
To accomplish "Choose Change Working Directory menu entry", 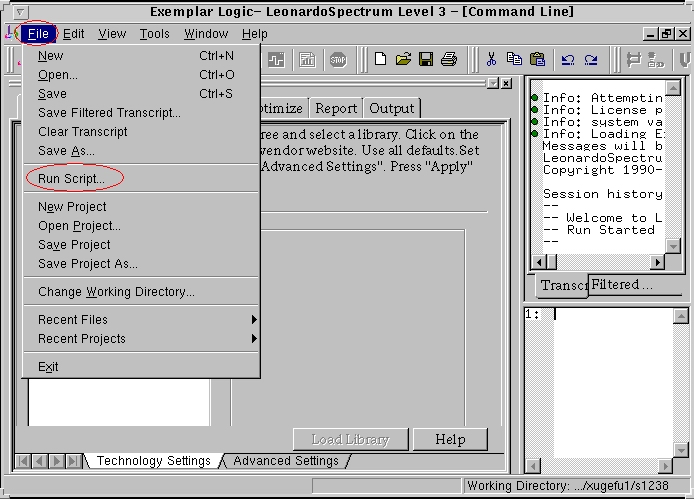I will pyautogui.click(x=116, y=292).
